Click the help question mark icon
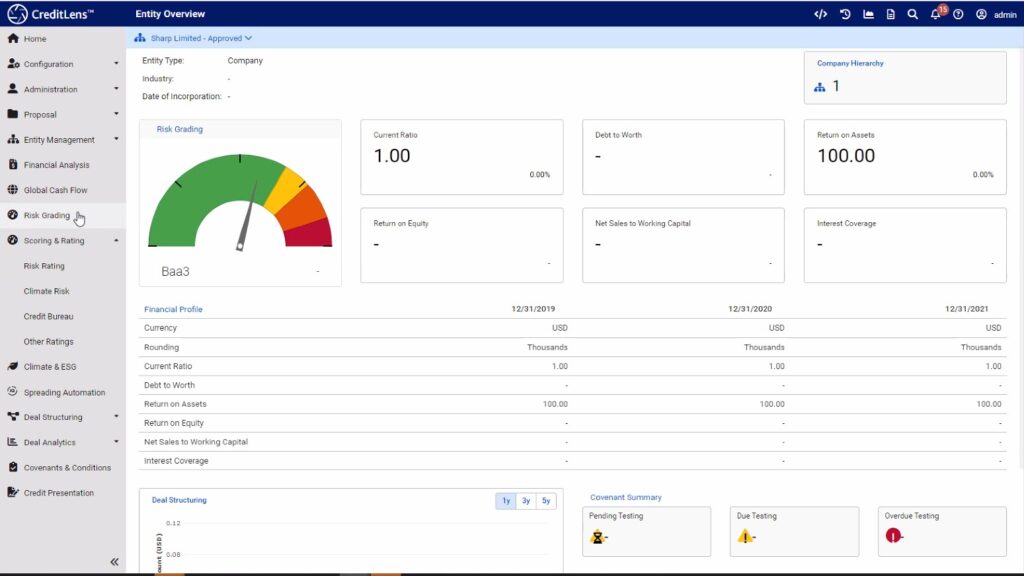Image resolution: width=1024 pixels, height=576 pixels. click(x=958, y=14)
